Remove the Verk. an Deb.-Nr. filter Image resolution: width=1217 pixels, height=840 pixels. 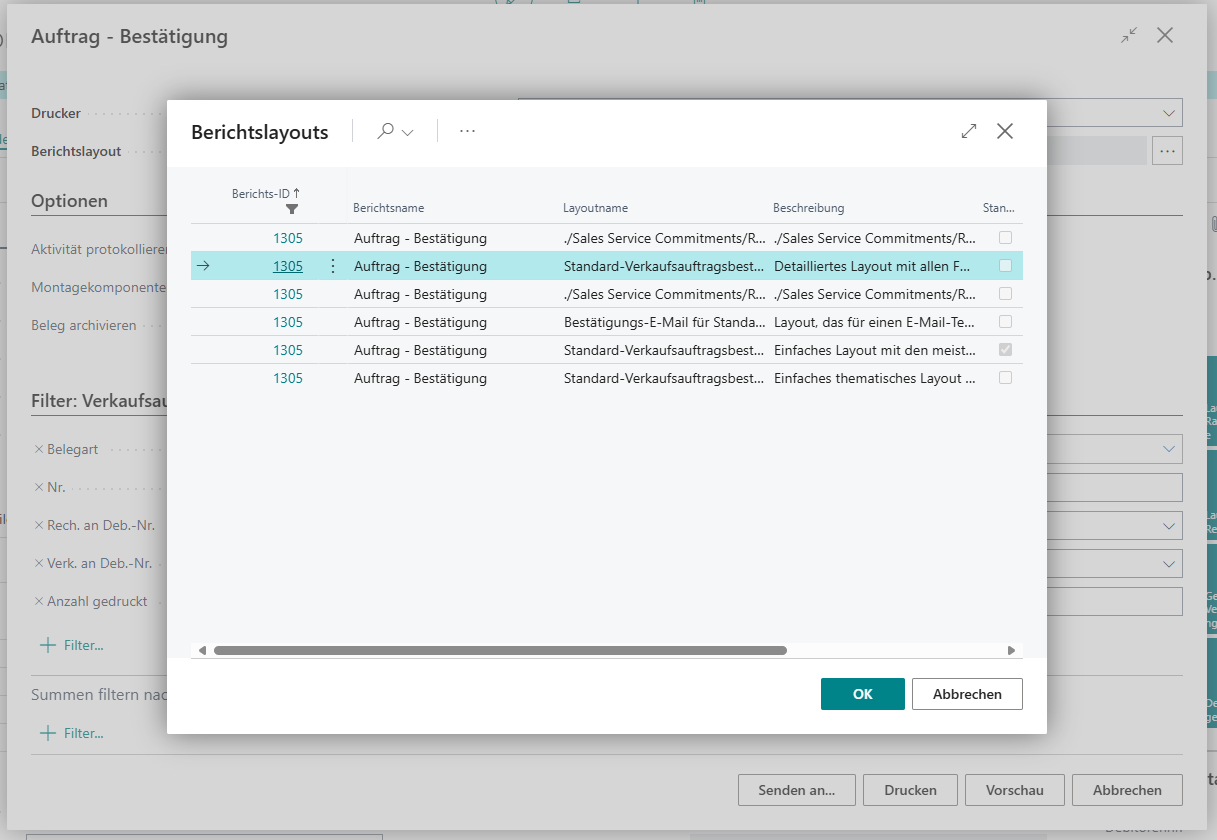click(x=39, y=563)
